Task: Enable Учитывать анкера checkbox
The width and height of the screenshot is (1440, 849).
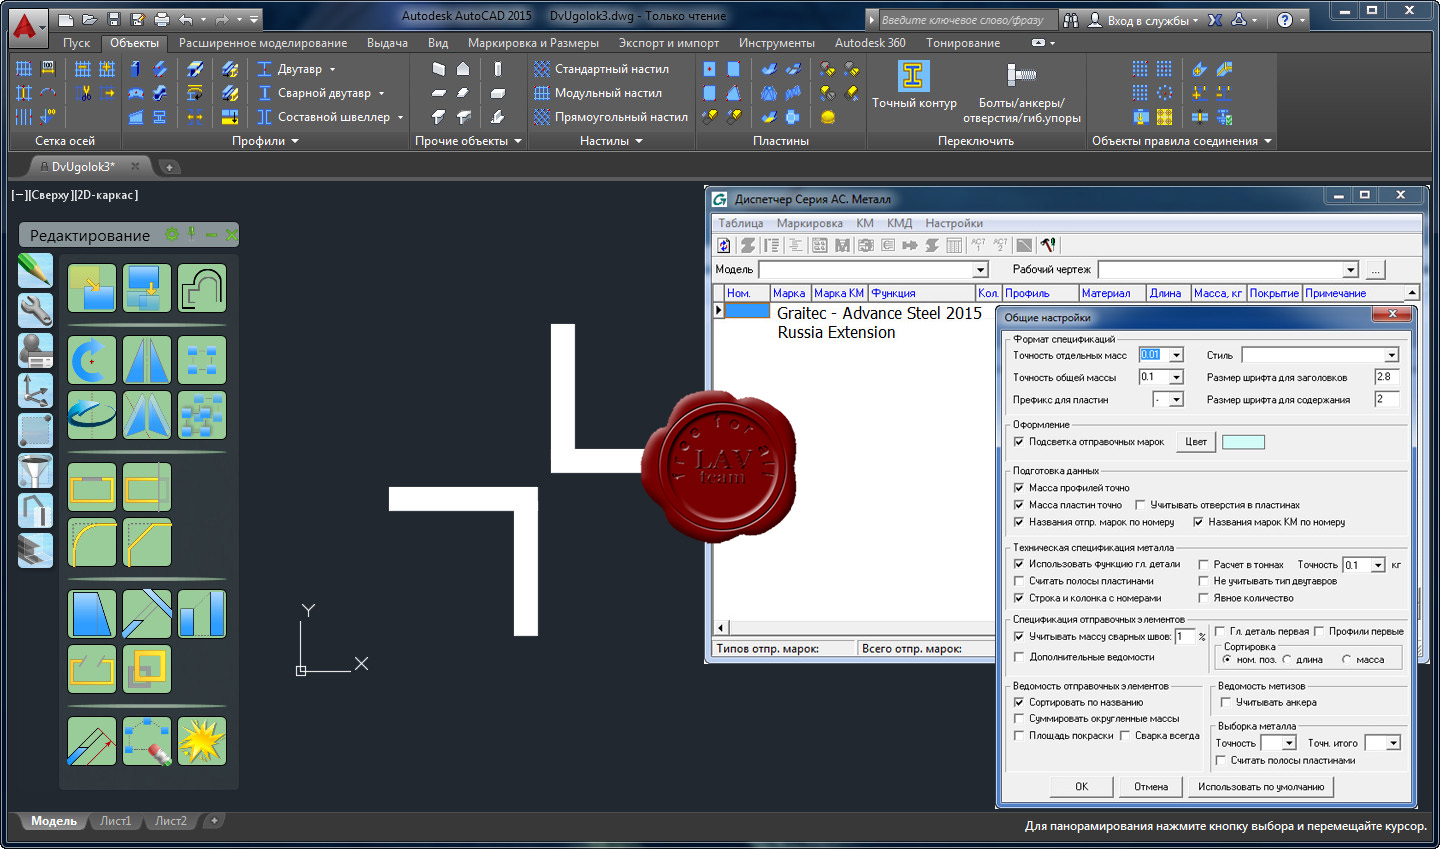Action: pos(1225,702)
